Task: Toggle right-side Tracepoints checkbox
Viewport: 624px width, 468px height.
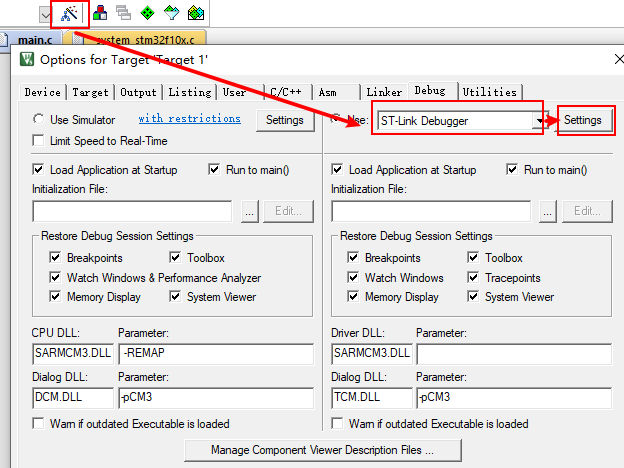Action: tap(476, 278)
